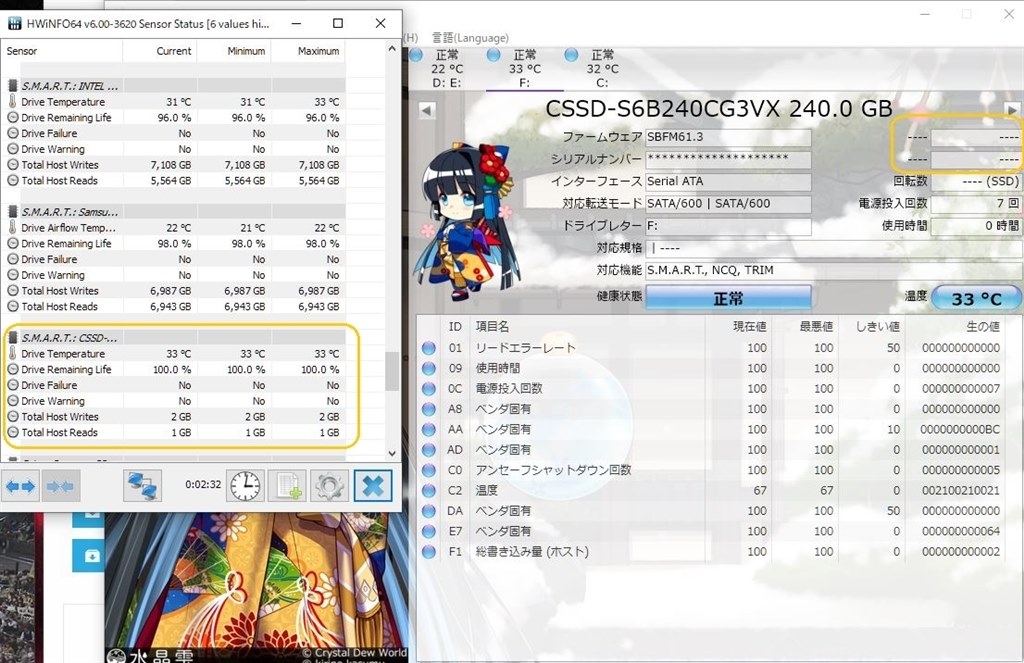This screenshot has width=1024, height=663.
Task: Select the D: E: drive tab showing 22 °C
Action: coord(447,69)
